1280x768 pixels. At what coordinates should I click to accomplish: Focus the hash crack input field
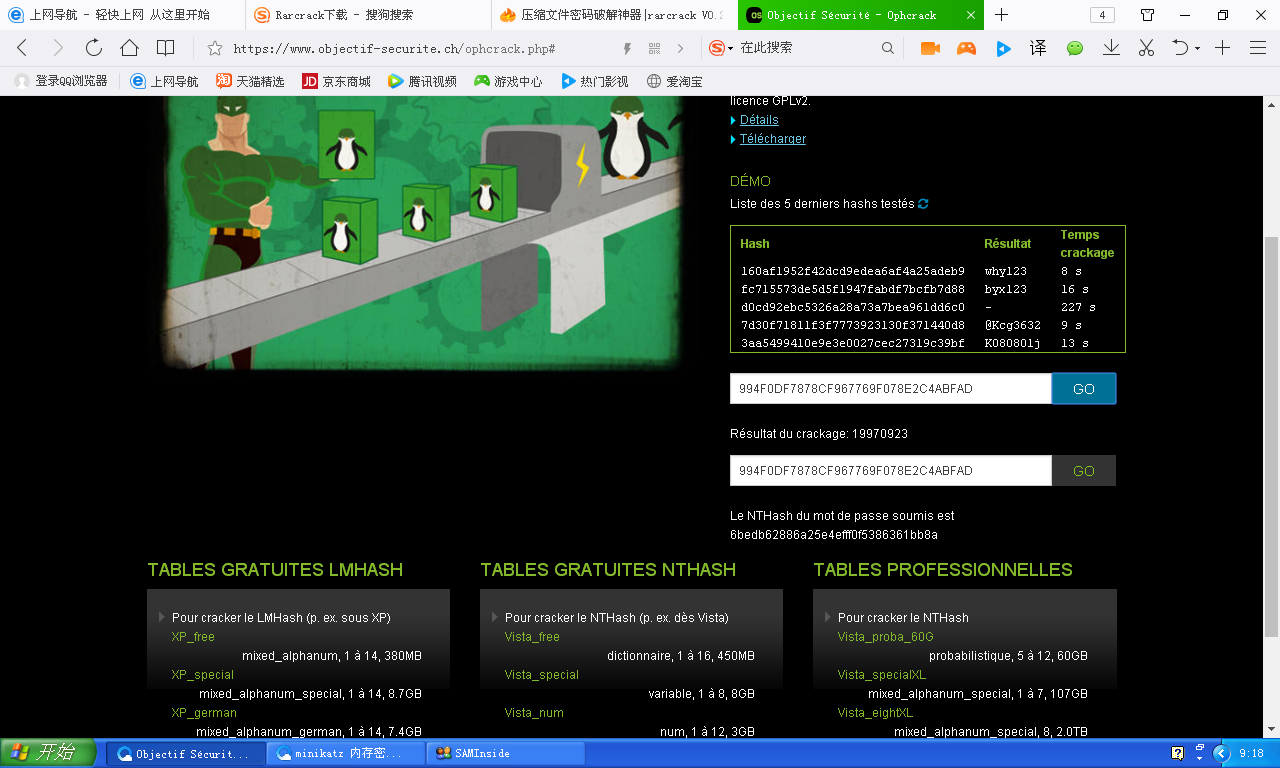click(x=891, y=389)
